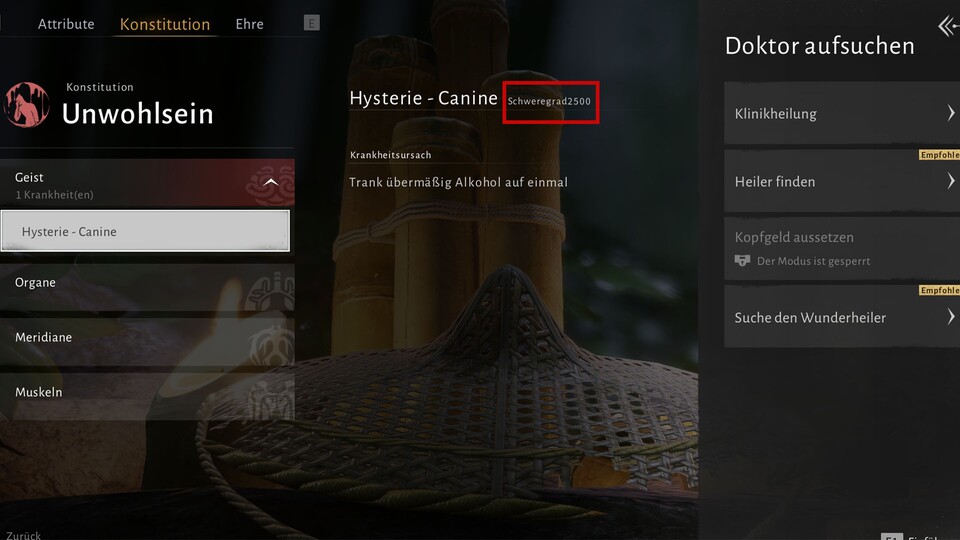Viewport: 960px width, 540px height.
Task: Click the Konstitution character avatar icon
Action: click(27, 104)
